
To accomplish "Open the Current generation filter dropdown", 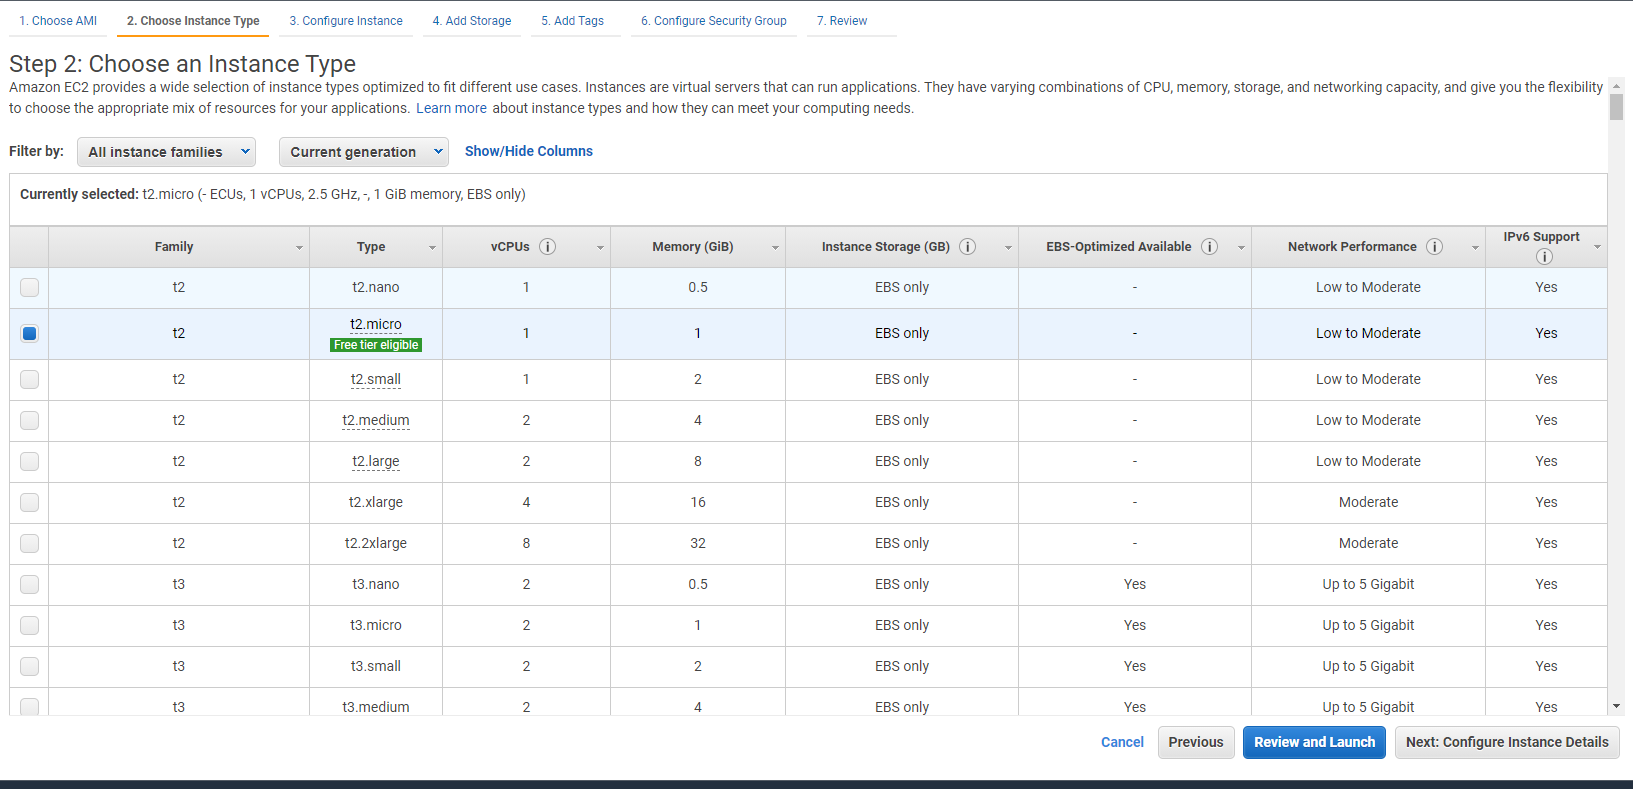I will pos(363,152).
